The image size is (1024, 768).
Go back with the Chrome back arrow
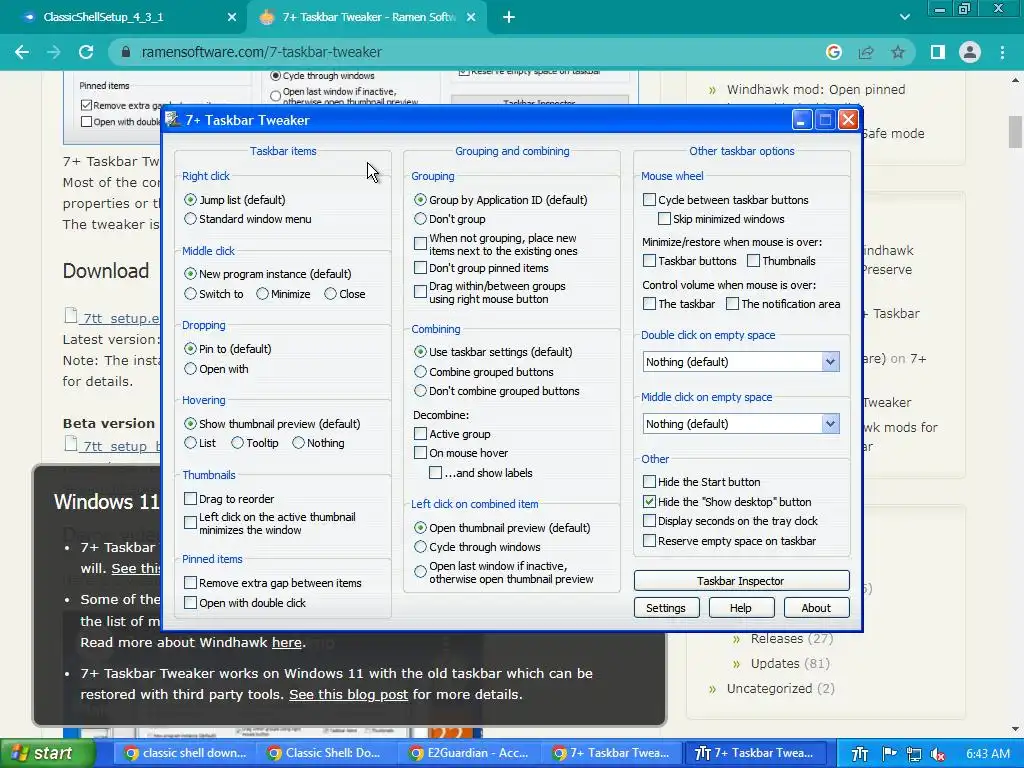point(22,52)
